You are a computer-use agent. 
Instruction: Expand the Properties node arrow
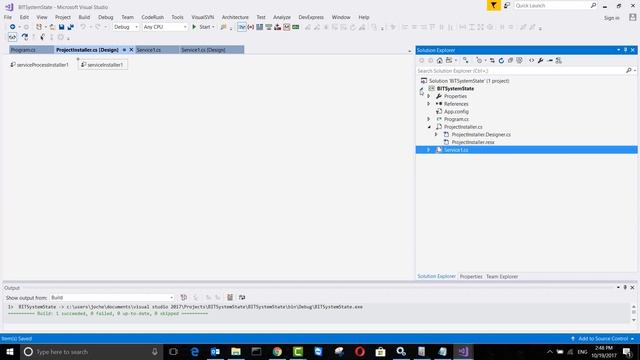click(429, 96)
